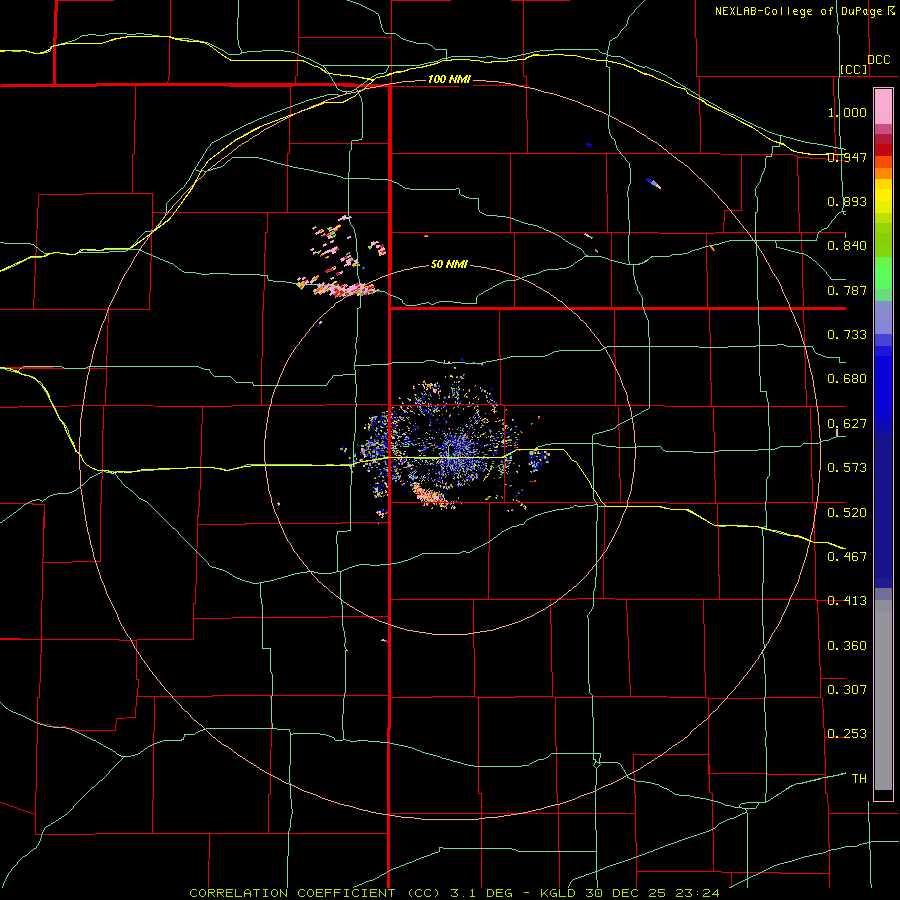Select the 1.000 value on the scale
Viewport: 900px width, 900px height.
click(847, 112)
